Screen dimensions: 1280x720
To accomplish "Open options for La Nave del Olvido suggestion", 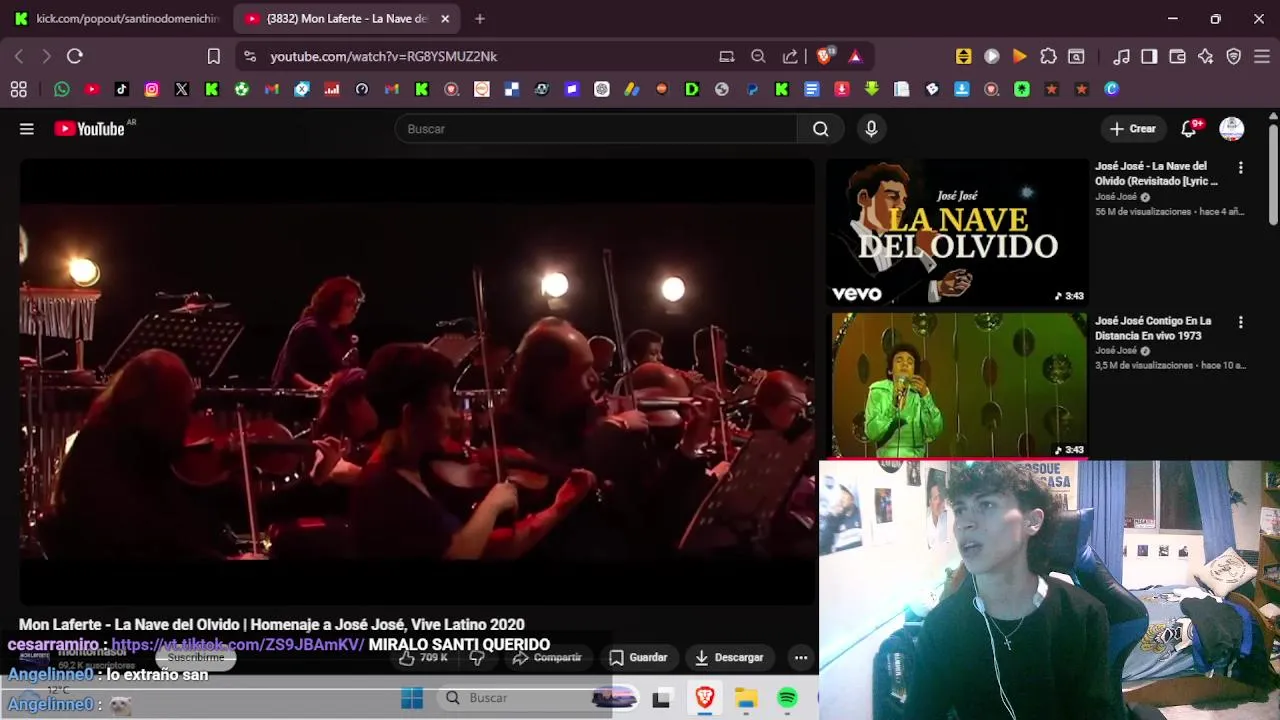I will [1241, 168].
